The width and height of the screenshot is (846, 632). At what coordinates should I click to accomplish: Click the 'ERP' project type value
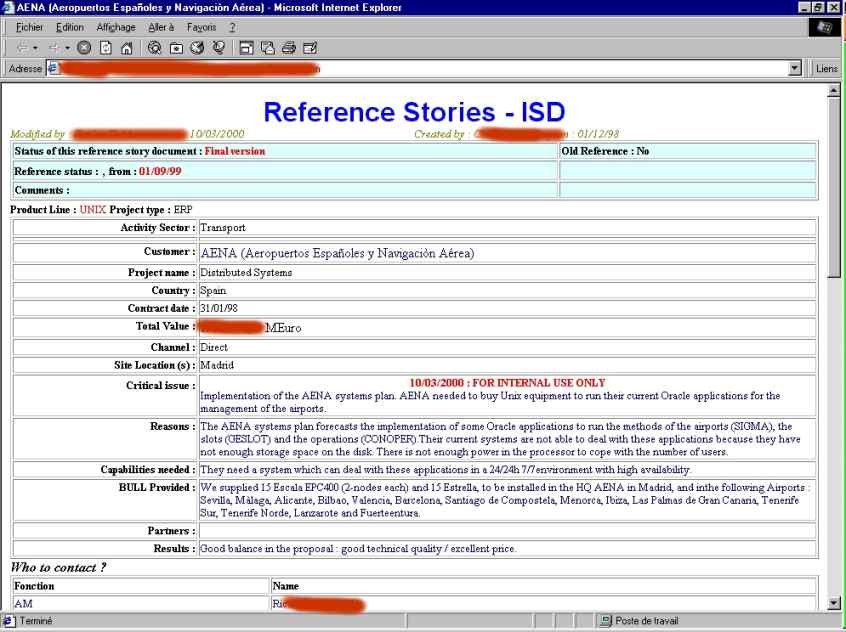[x=183, y=209]
